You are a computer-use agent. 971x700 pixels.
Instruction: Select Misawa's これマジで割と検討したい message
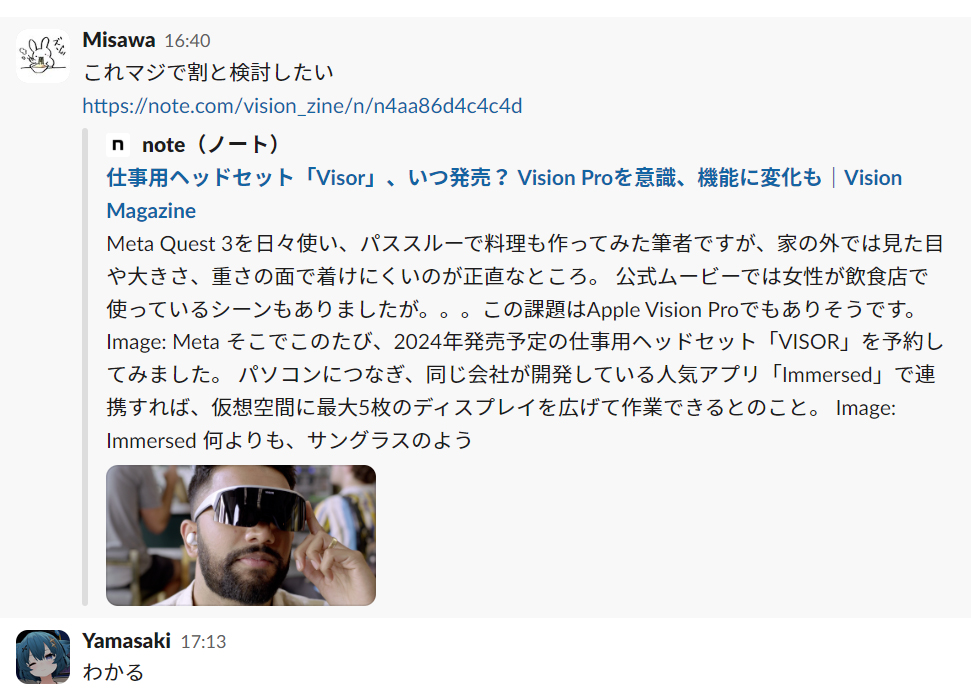[208, 72]
